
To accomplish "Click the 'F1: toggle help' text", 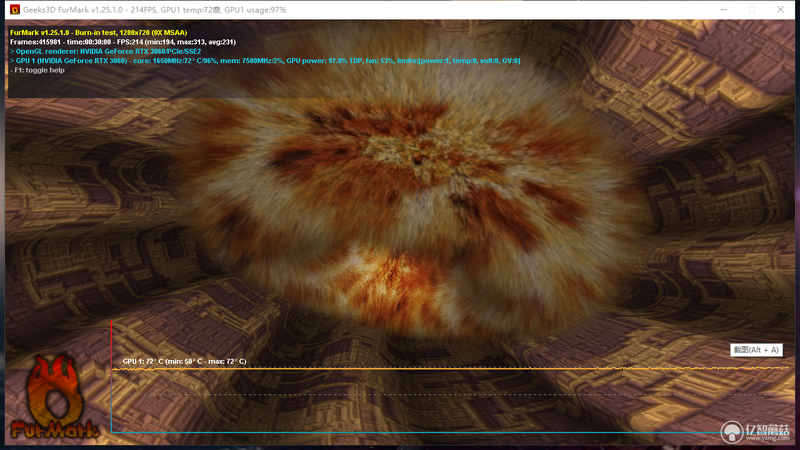I will coord(37,70).
